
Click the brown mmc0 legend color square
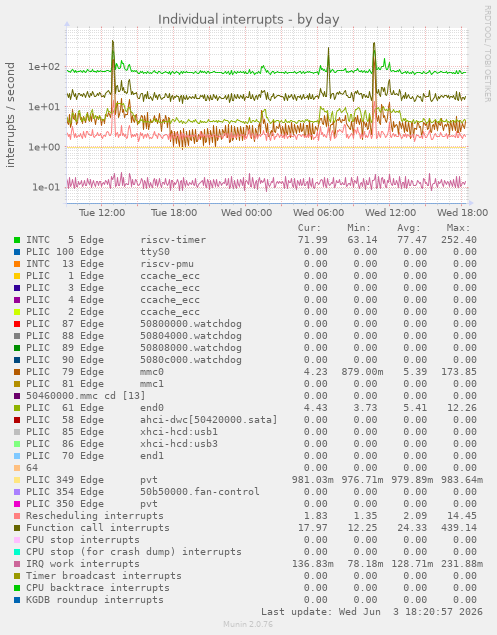(17, 372)
